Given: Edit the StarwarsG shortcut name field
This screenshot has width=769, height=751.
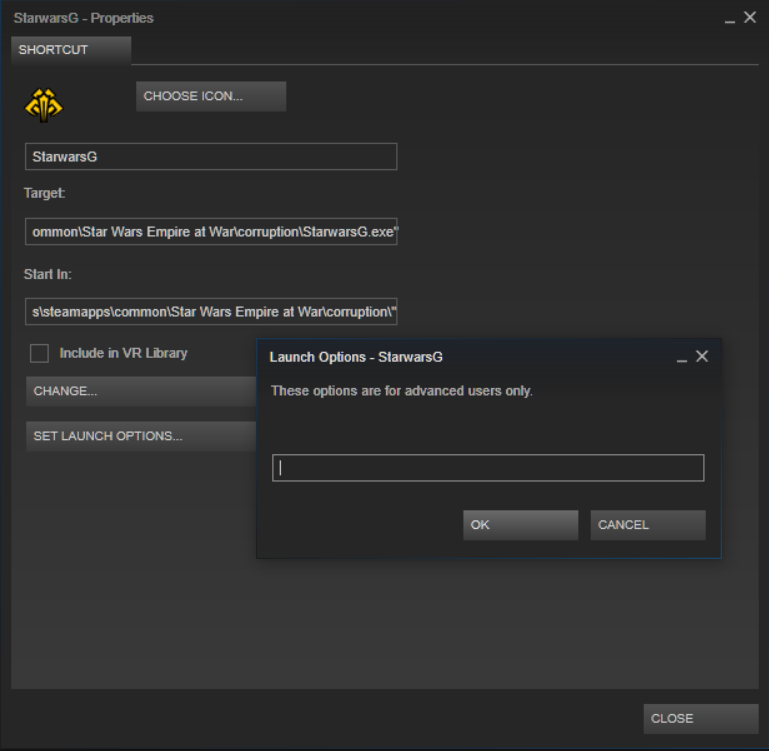Looking at the screenshot, I should (211, 156).
